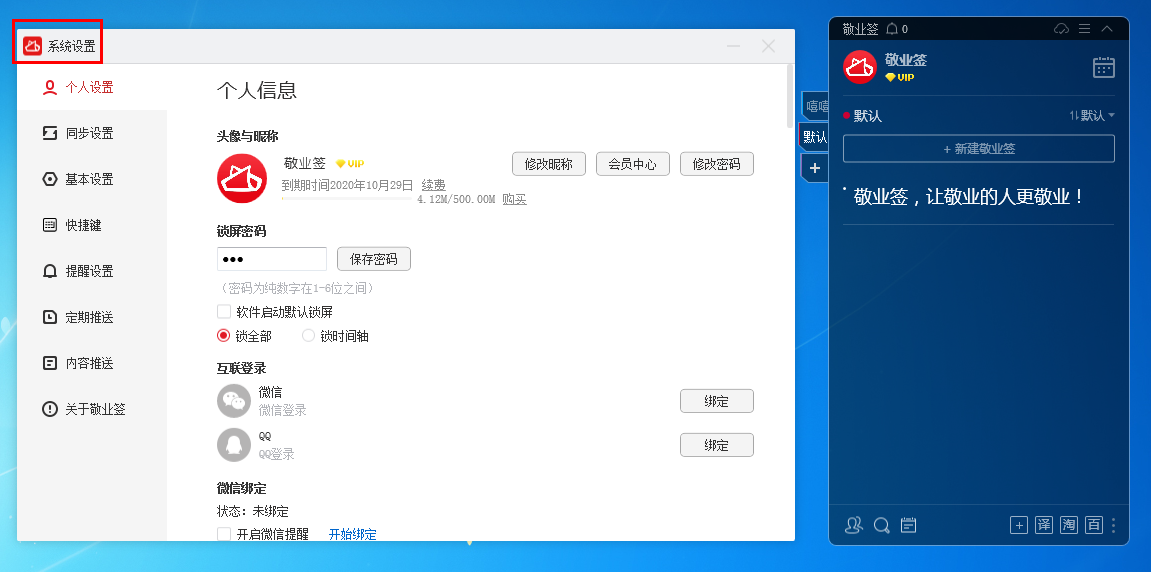The width and height of the screenshot is (1151, 572).
Task: Click the storage usage progress bar
Action: click(346, 198)
